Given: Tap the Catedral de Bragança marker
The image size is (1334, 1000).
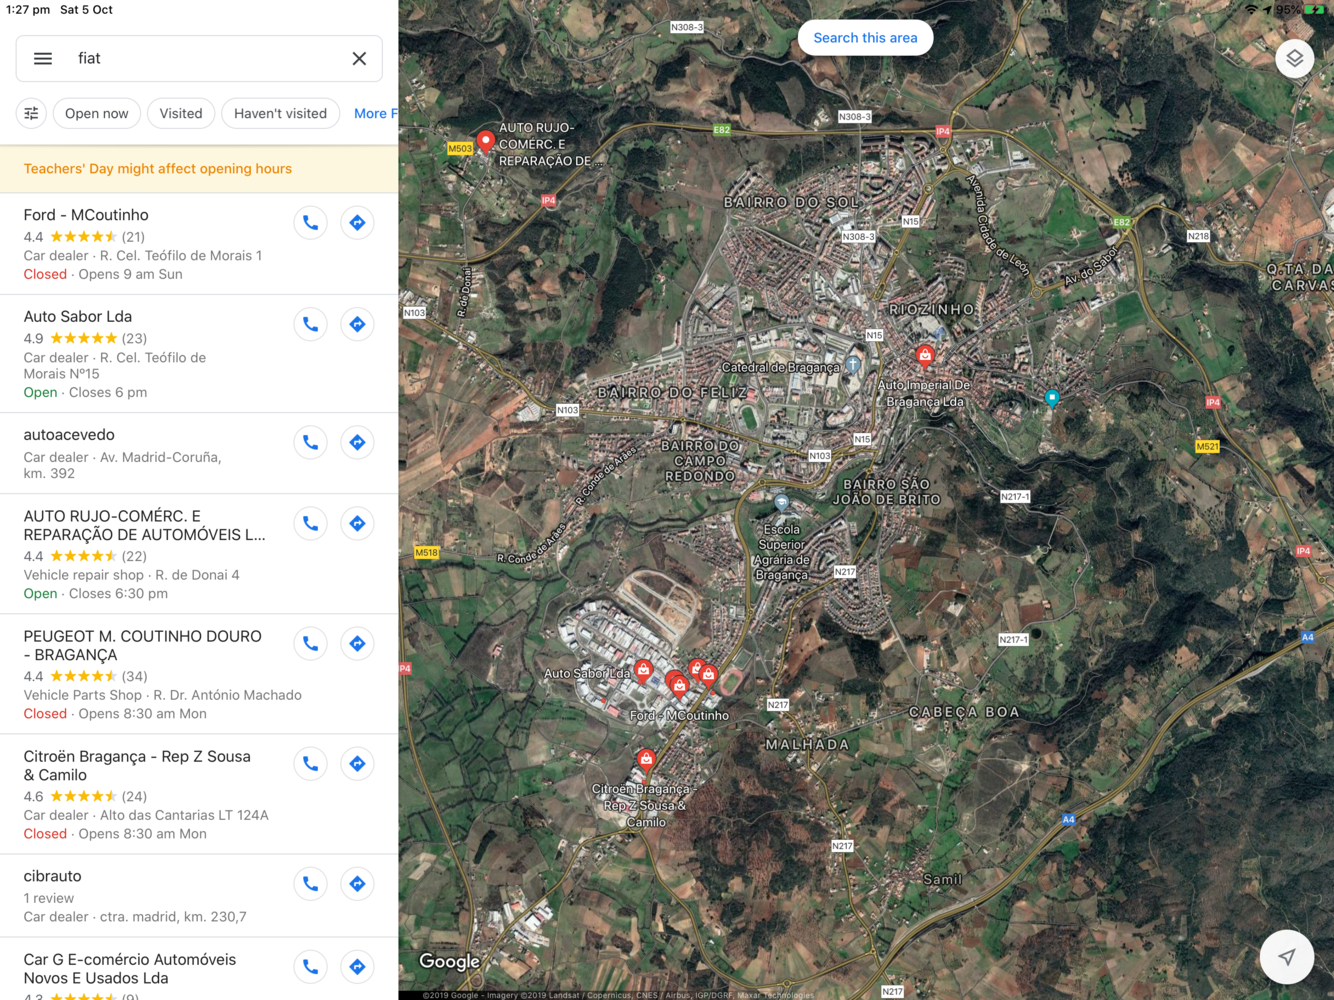Looking at the screenshot, I should pyautogui.click(x=852, y=365).
